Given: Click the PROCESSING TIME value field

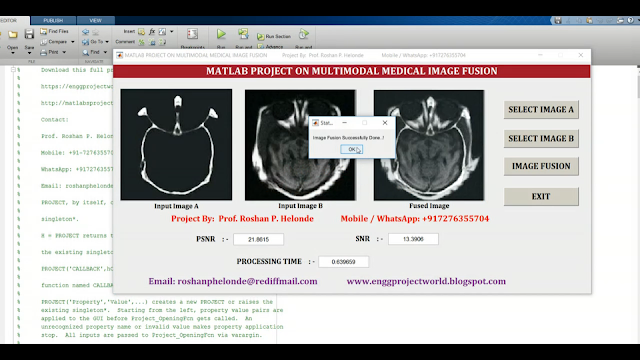Looking at the screenshot, I should coord(343,262).
